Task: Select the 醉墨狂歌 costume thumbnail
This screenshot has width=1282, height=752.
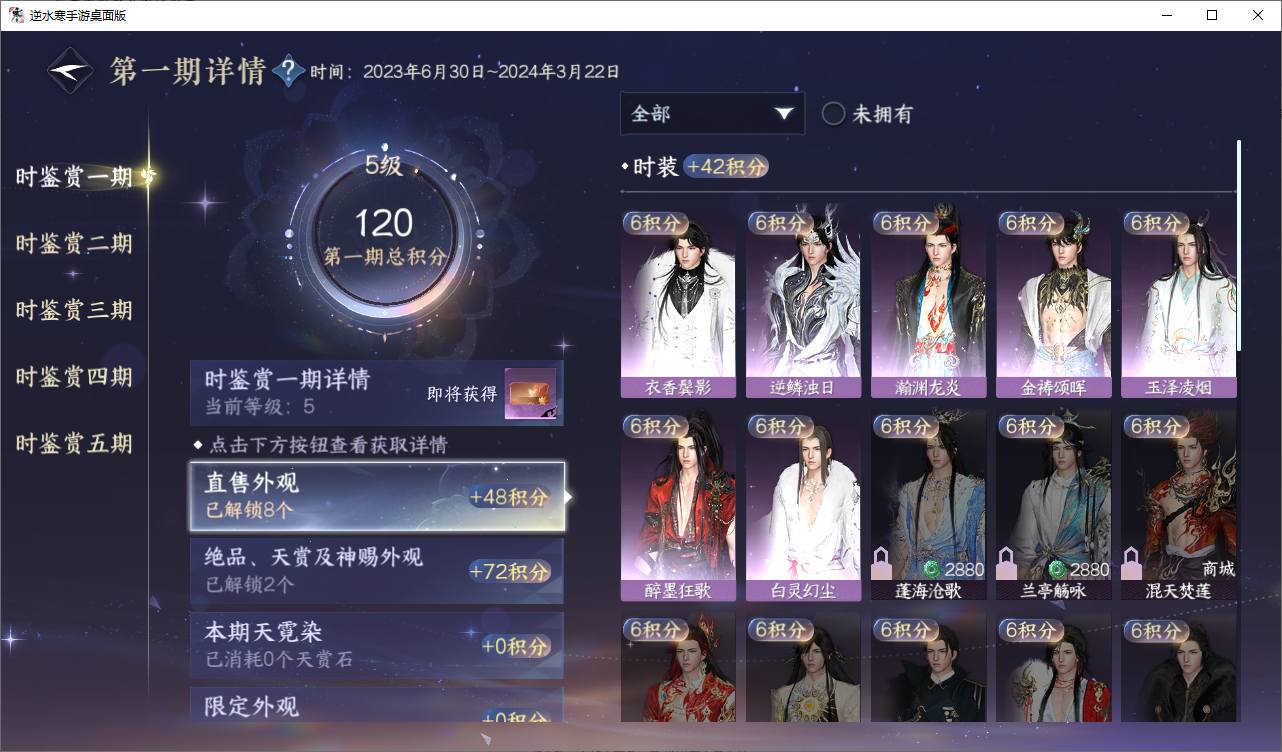Action: click(678, 507)
